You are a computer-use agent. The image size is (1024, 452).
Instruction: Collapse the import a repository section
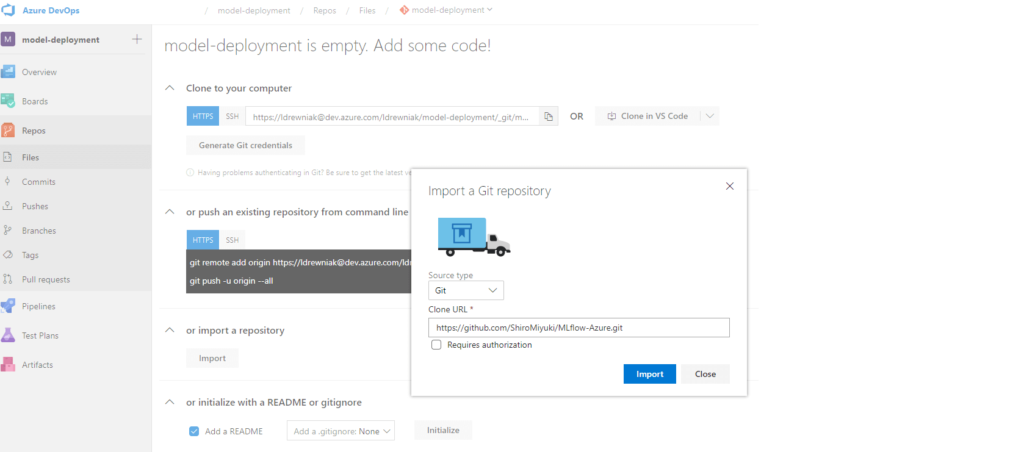point(170,330)
